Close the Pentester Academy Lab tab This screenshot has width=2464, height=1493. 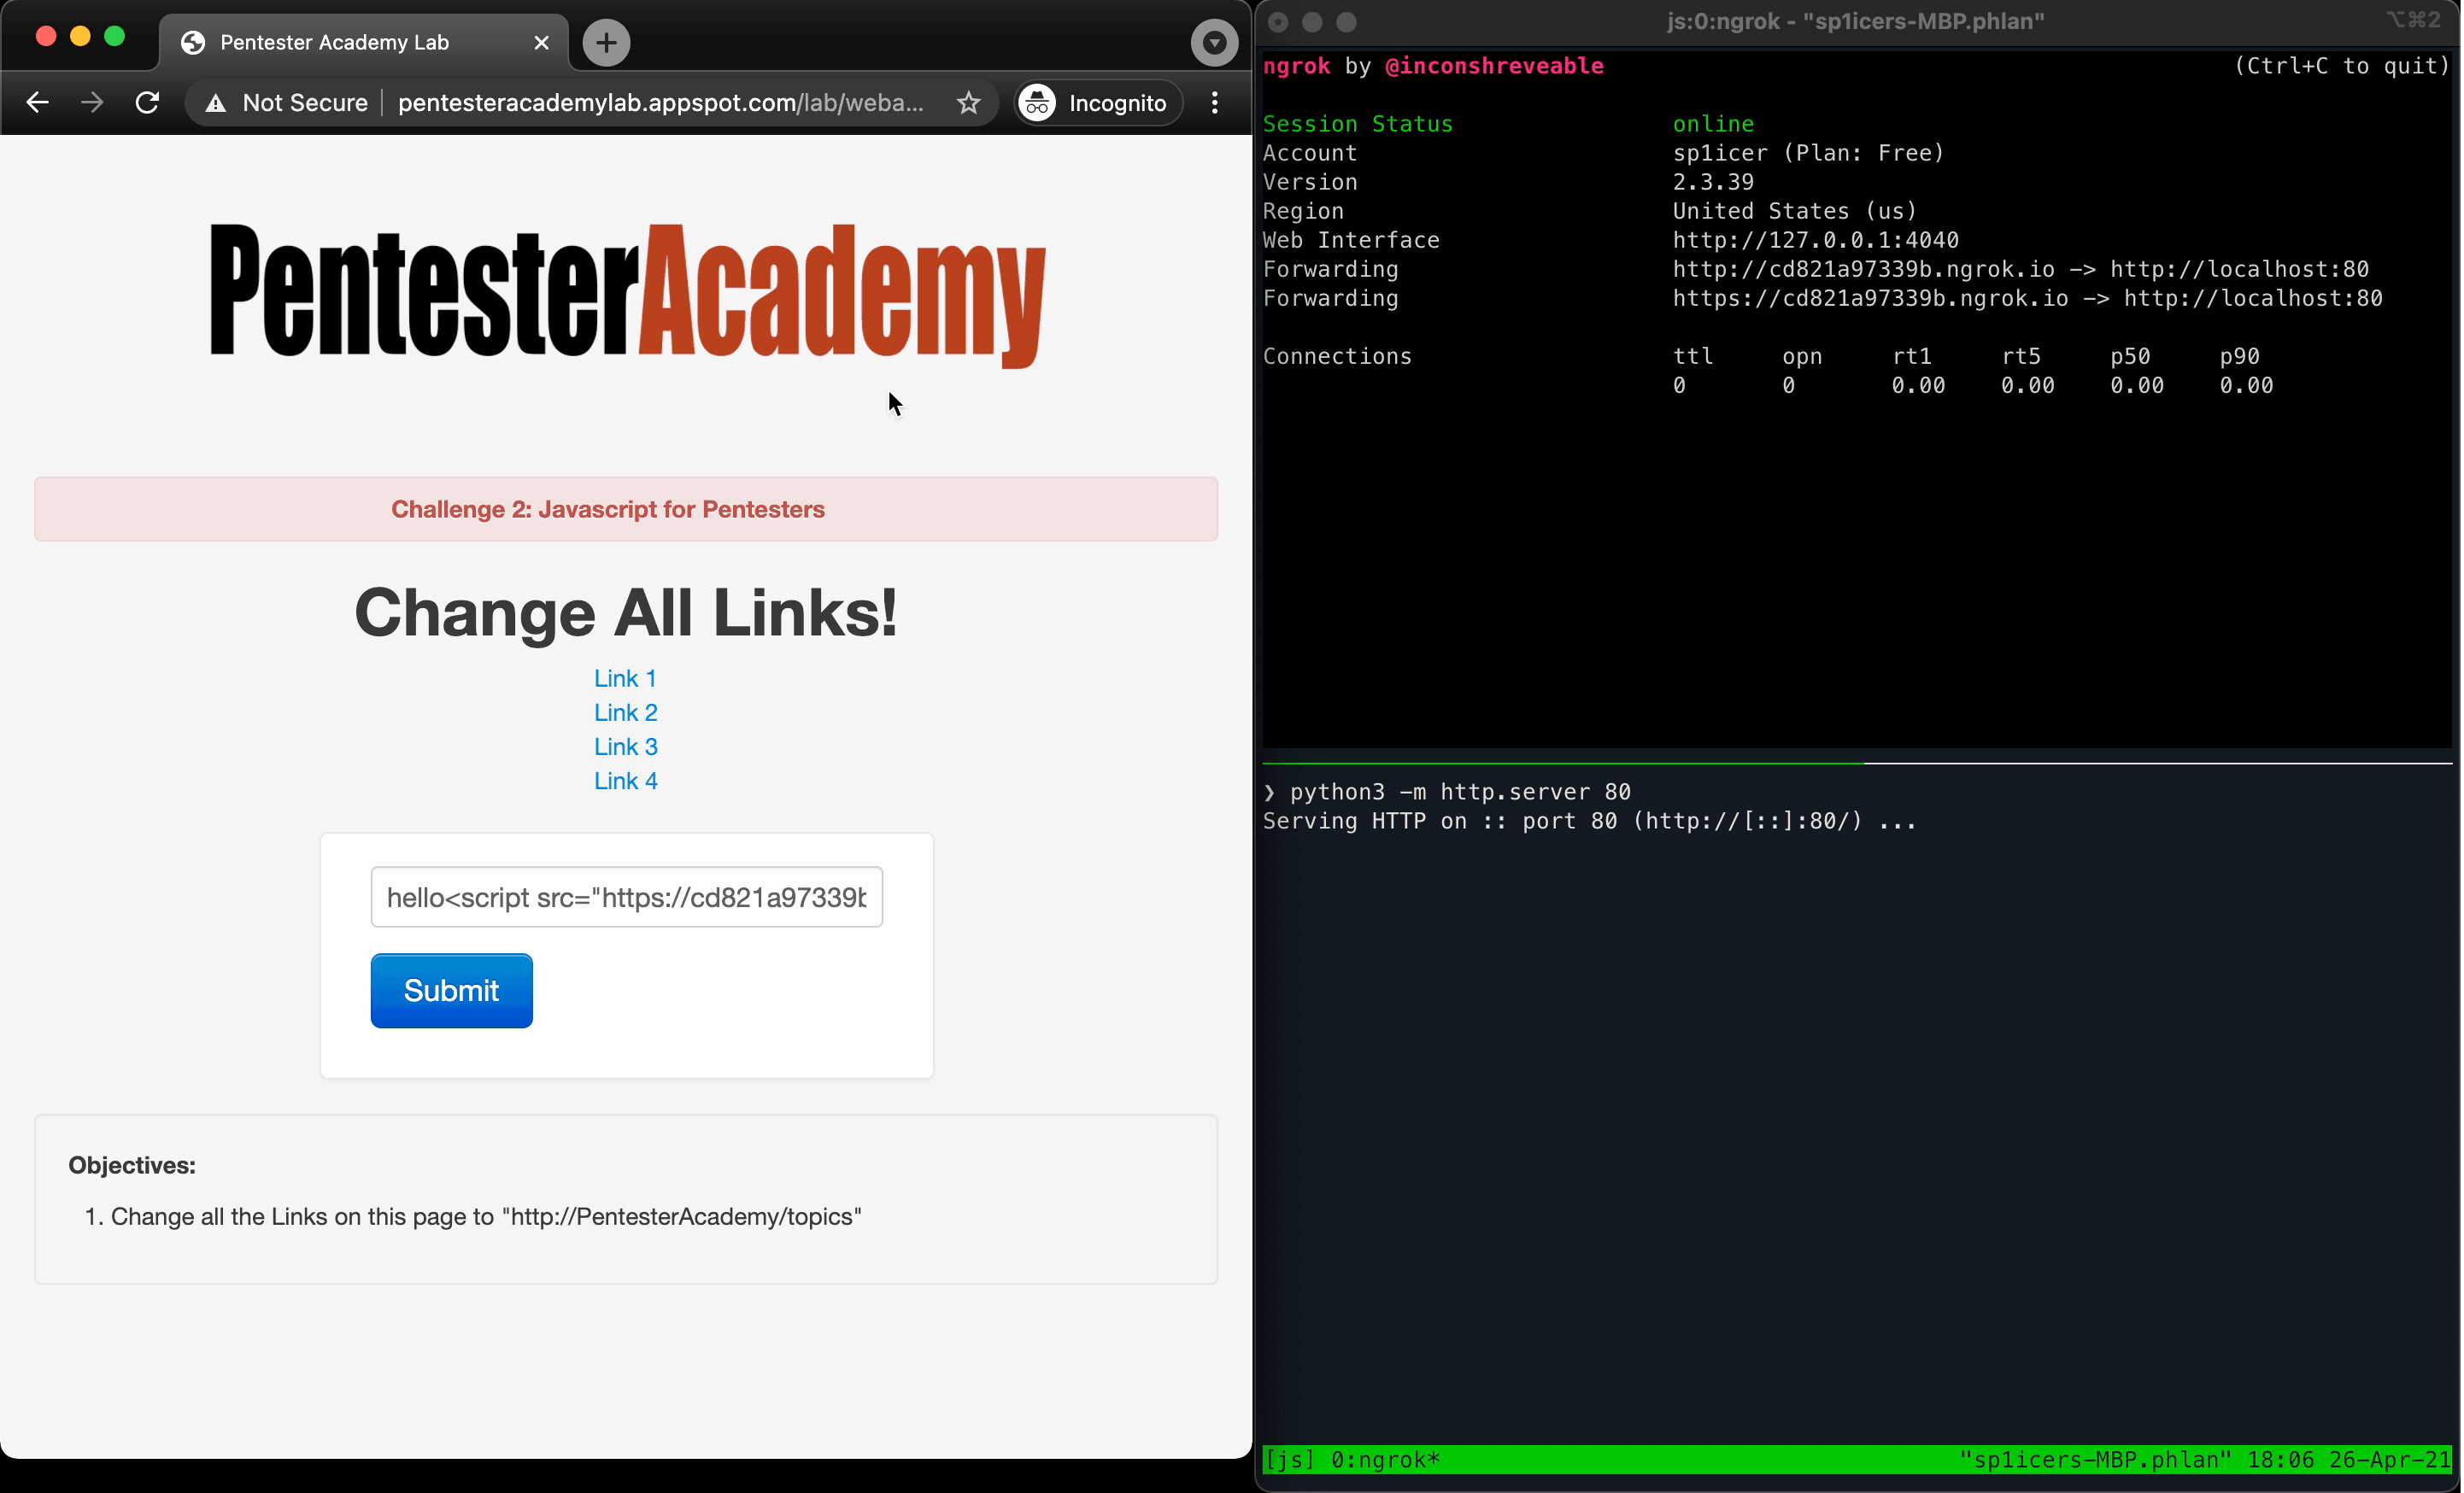coord(541,43)
